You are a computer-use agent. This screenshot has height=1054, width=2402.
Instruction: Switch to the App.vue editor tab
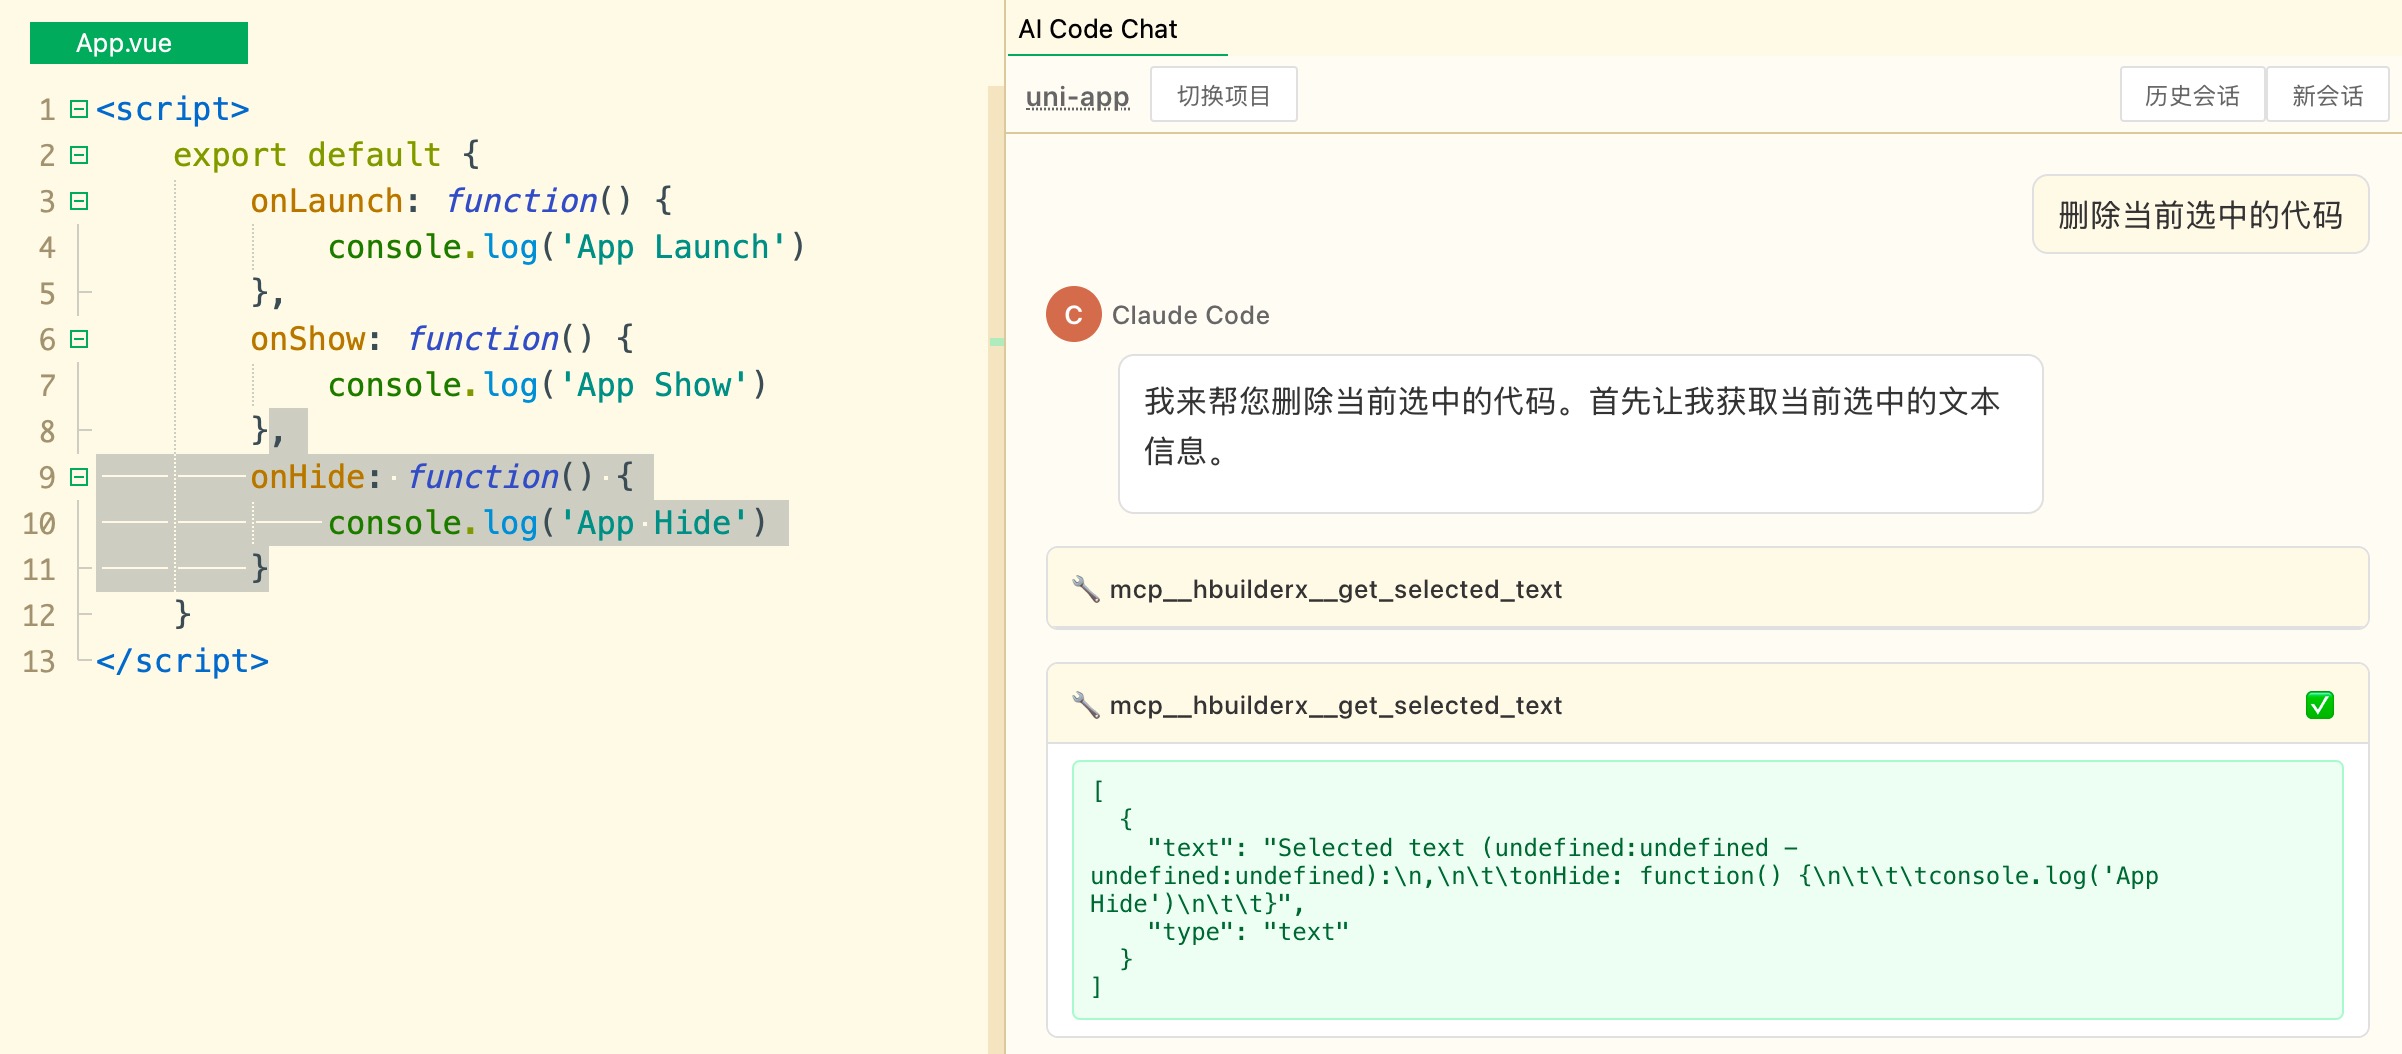(138, 43)
